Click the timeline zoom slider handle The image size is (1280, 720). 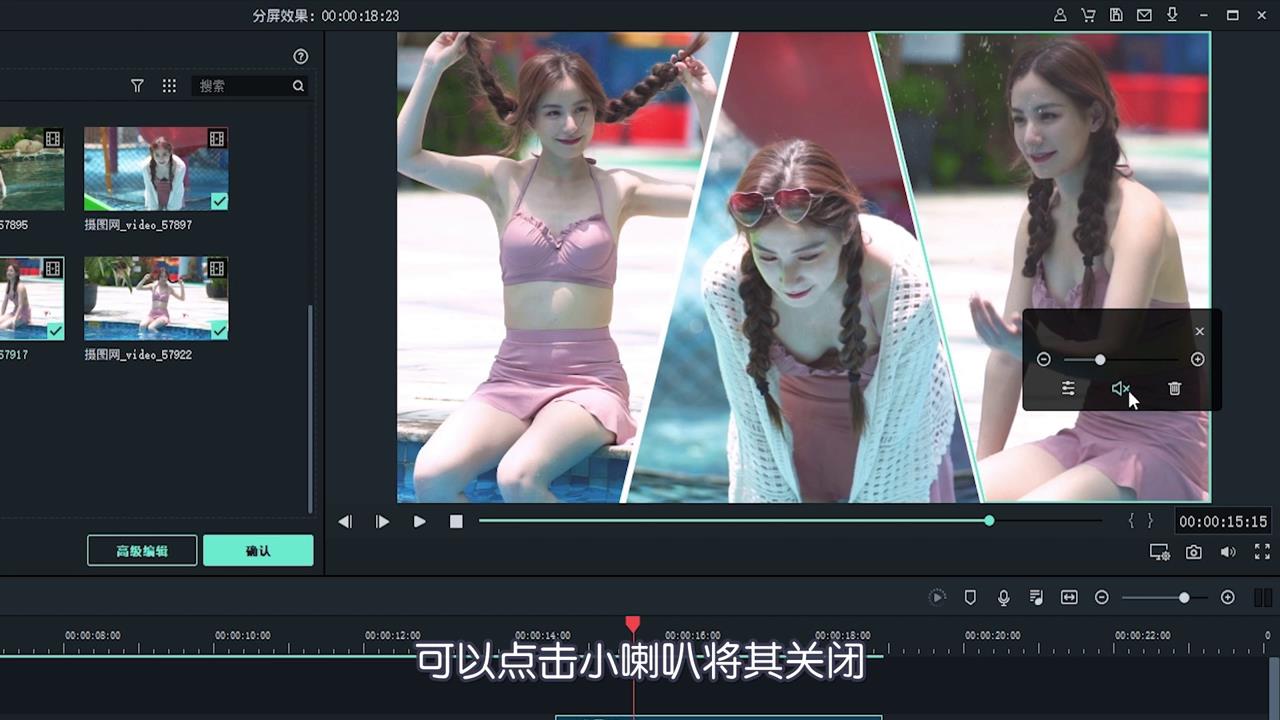pyautogui.click(x=1184, y=597)
